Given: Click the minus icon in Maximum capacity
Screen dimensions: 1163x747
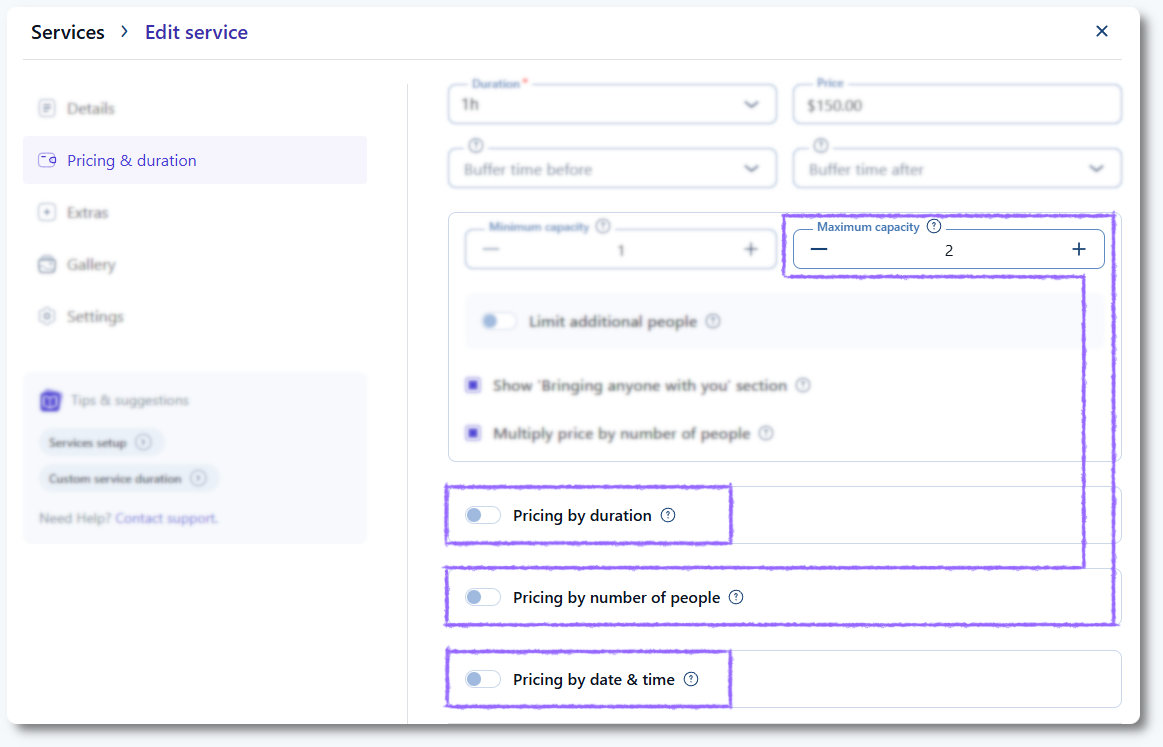Looking at the screenshot, I should click(x=819, y=250).
